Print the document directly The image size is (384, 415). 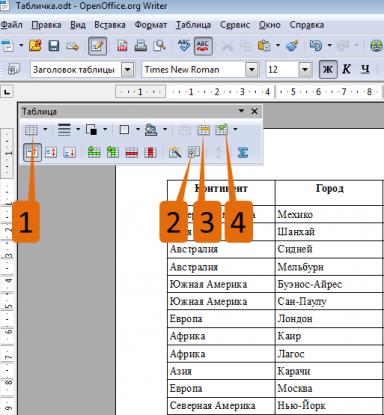(141, 46)
